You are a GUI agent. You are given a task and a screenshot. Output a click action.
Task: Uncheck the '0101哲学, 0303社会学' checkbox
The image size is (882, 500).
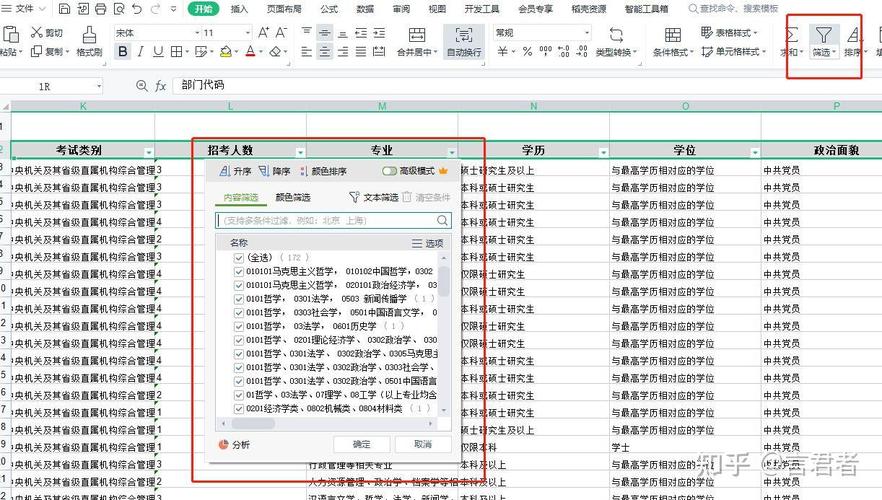tap(238, 313)
